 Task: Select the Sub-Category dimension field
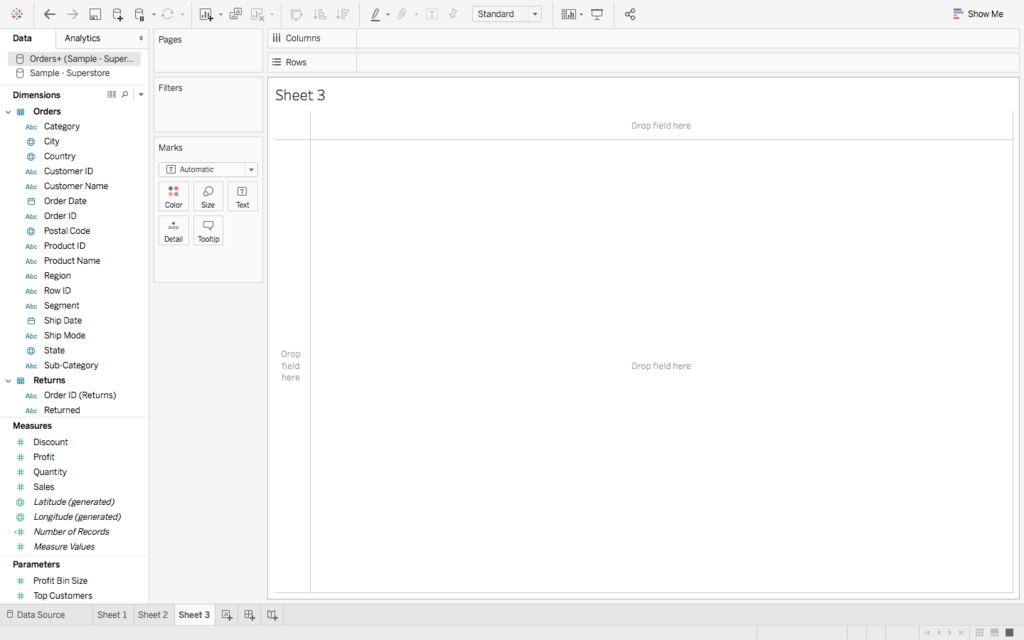tap(71, 366)
